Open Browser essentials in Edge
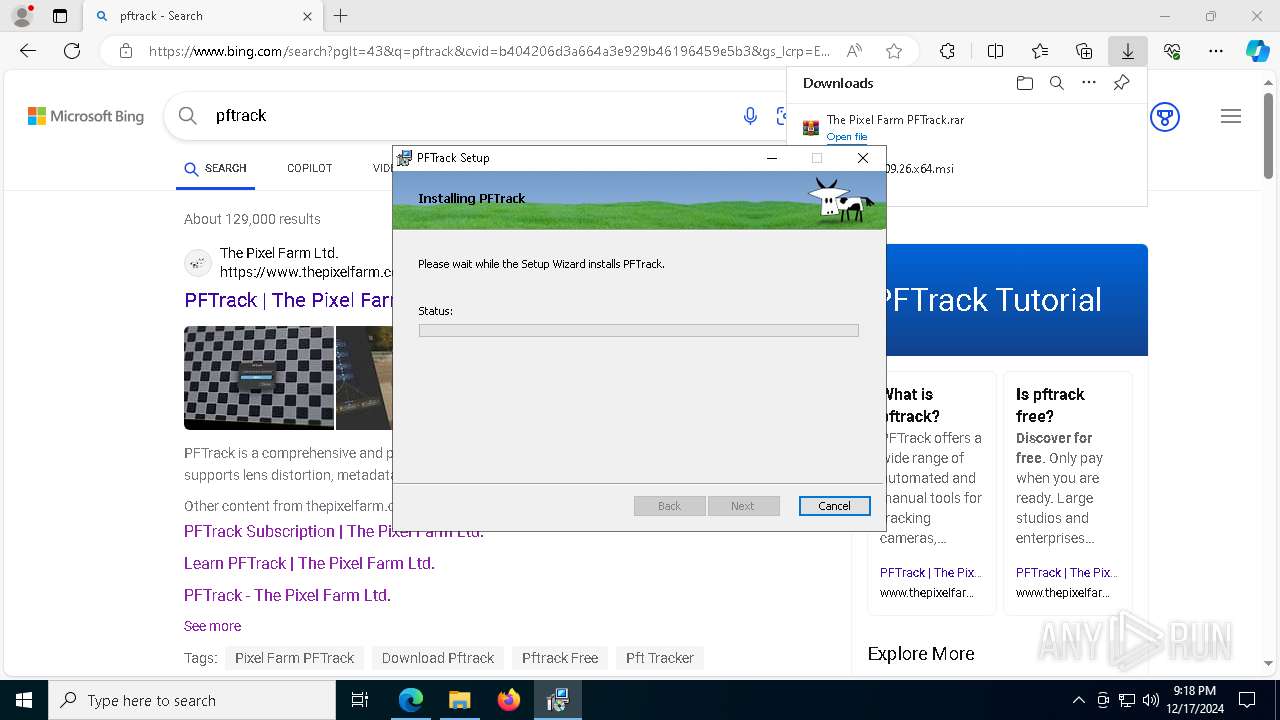Screen dimensions: 1280x720 pos(1172,51)
